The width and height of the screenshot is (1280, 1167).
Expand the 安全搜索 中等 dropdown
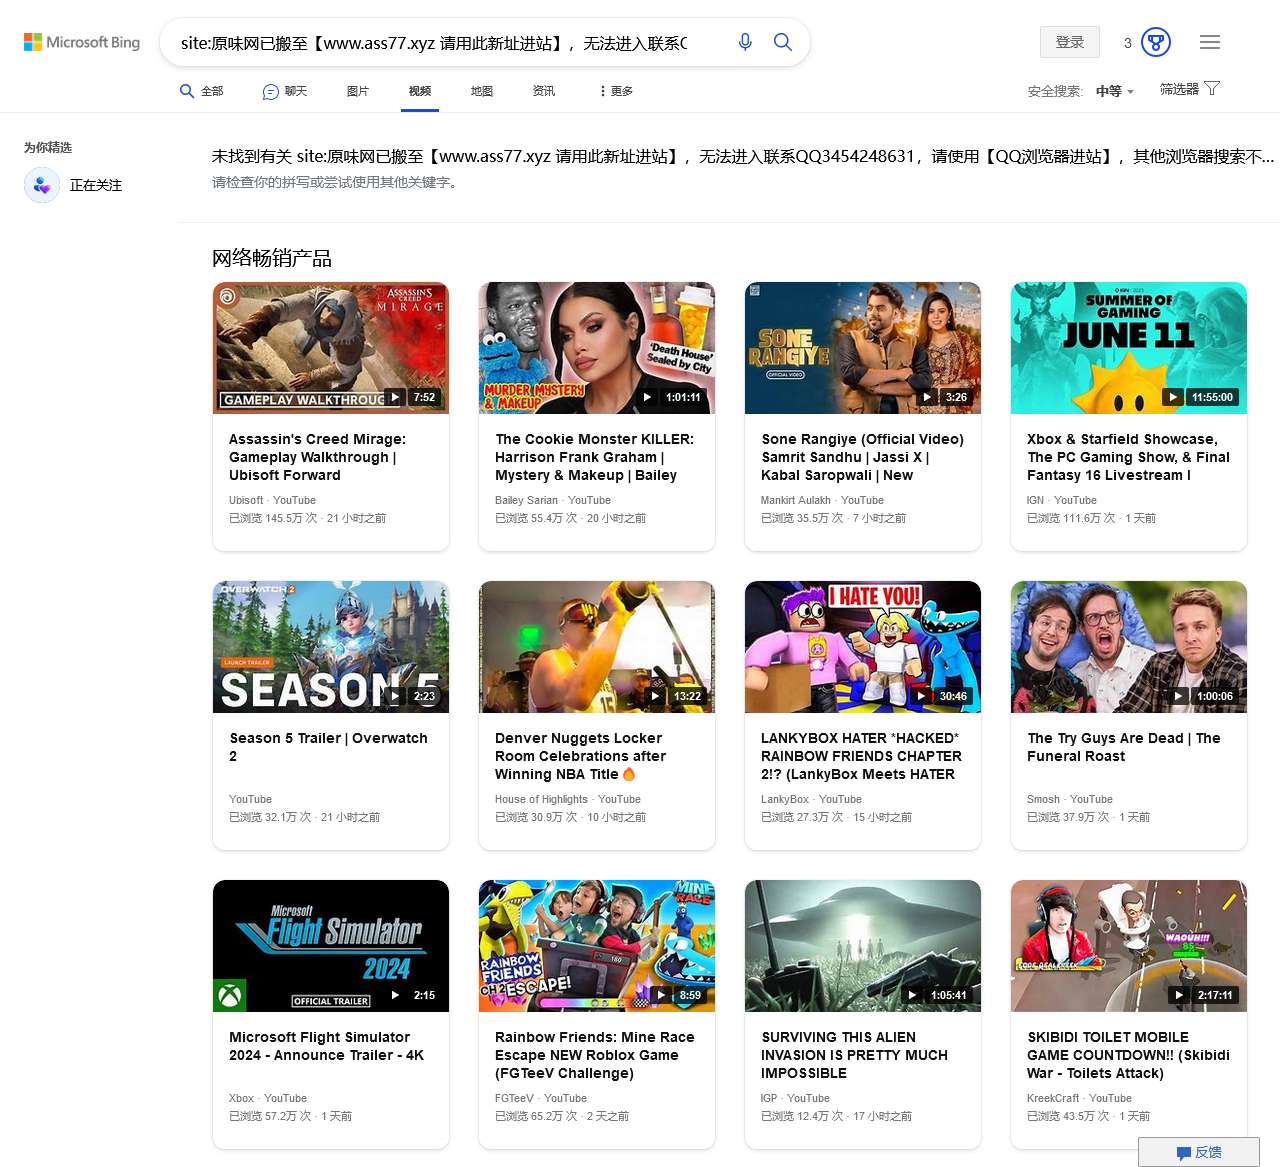coord(1114,91)
